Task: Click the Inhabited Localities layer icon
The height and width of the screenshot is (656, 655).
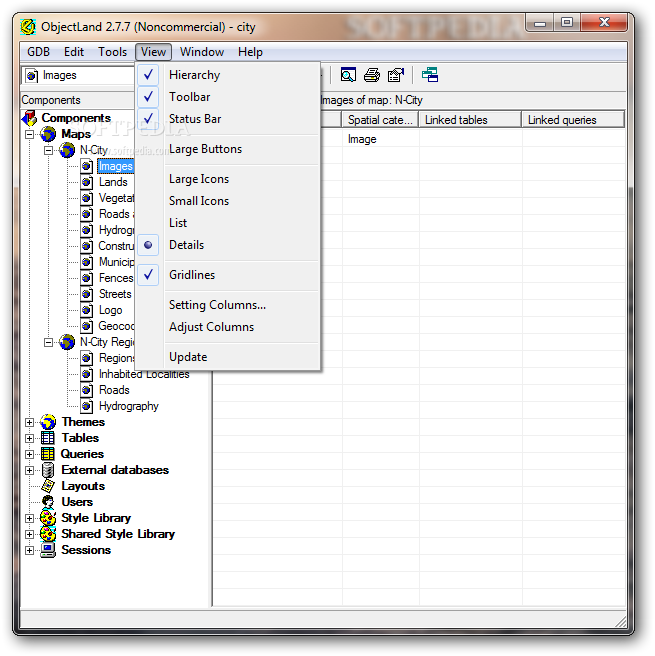Action: [x=87, y=374]
